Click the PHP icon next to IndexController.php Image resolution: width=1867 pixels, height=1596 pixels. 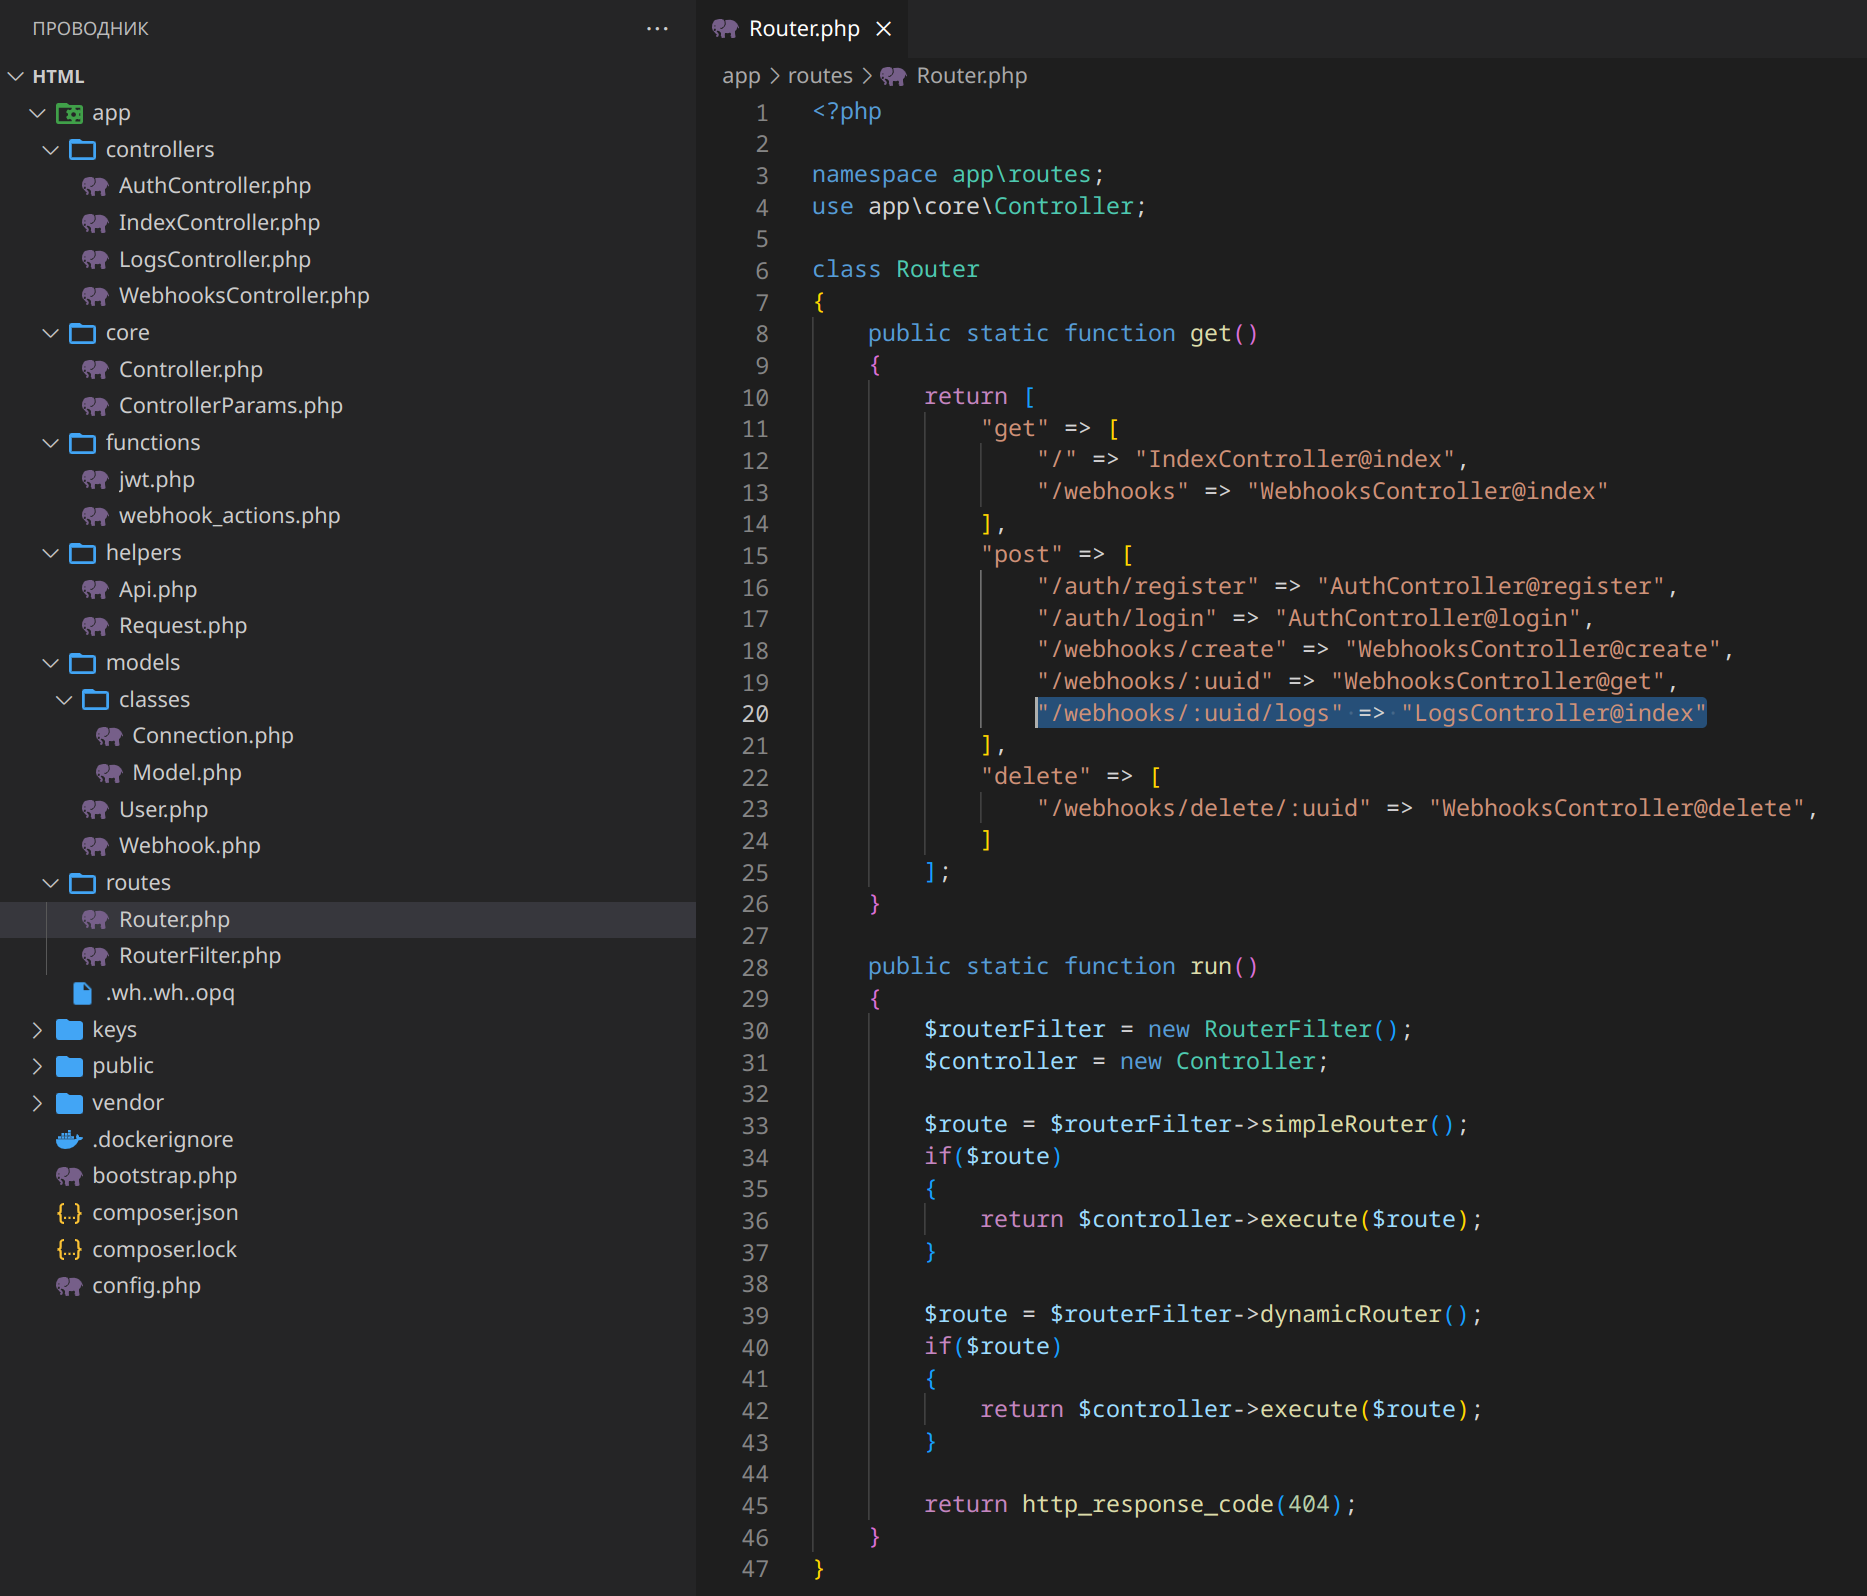(95, 223)
